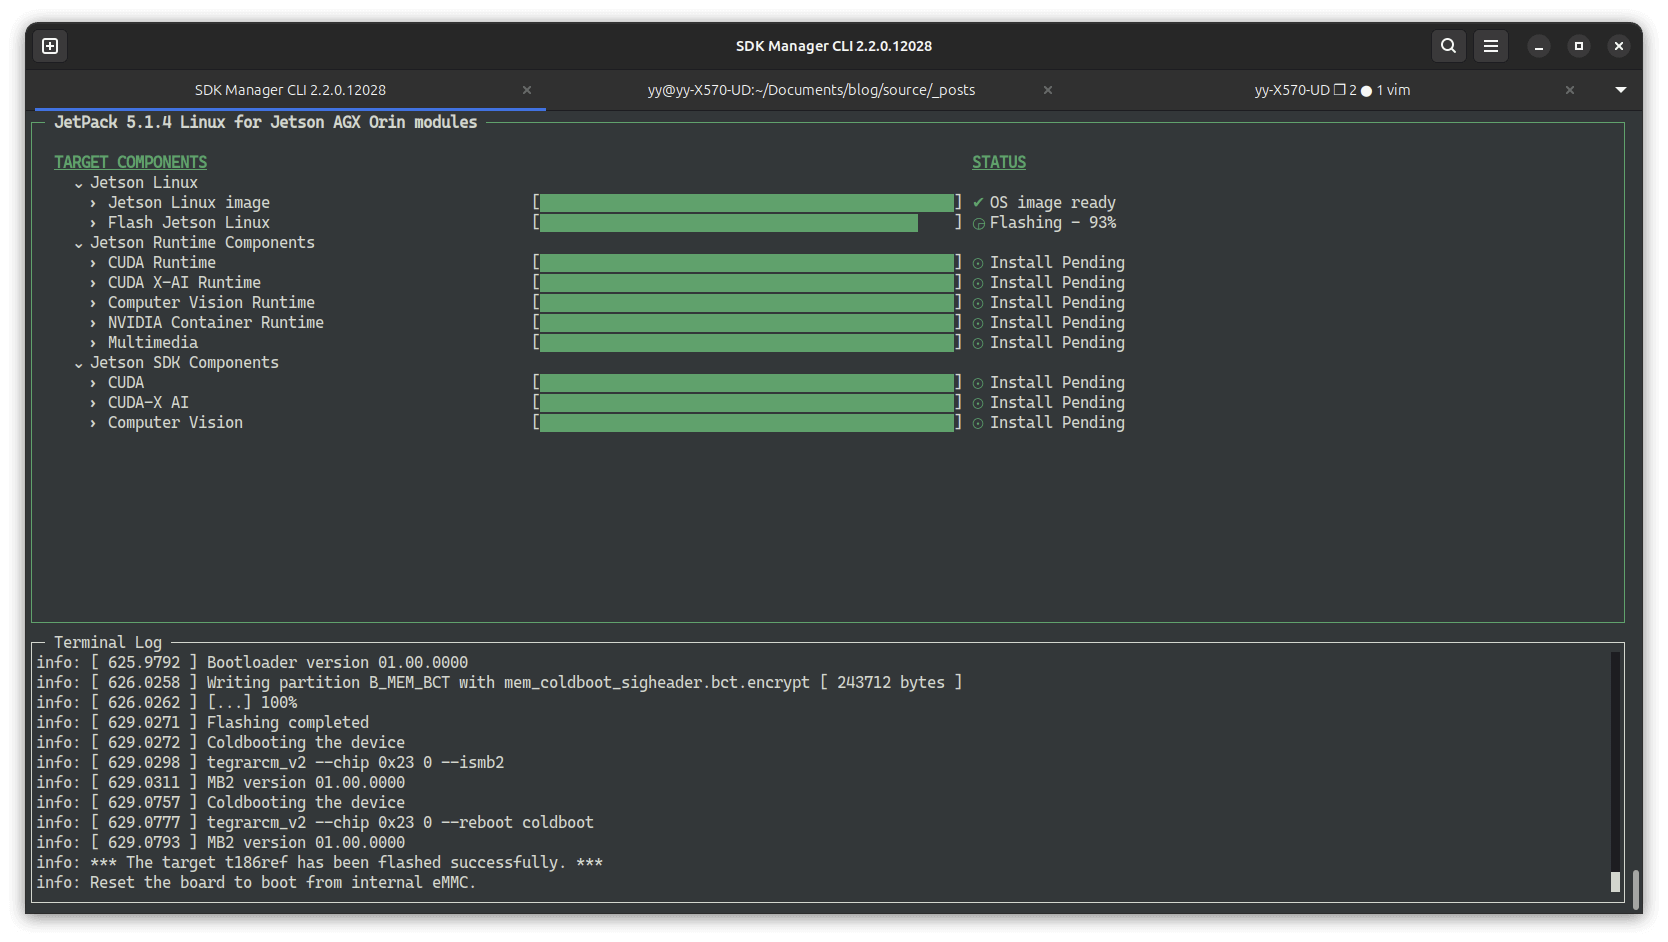Switch to SDK Manager CLI 2.2.0.12028 tab
The image size is (1668, 942).
(290, 90)
